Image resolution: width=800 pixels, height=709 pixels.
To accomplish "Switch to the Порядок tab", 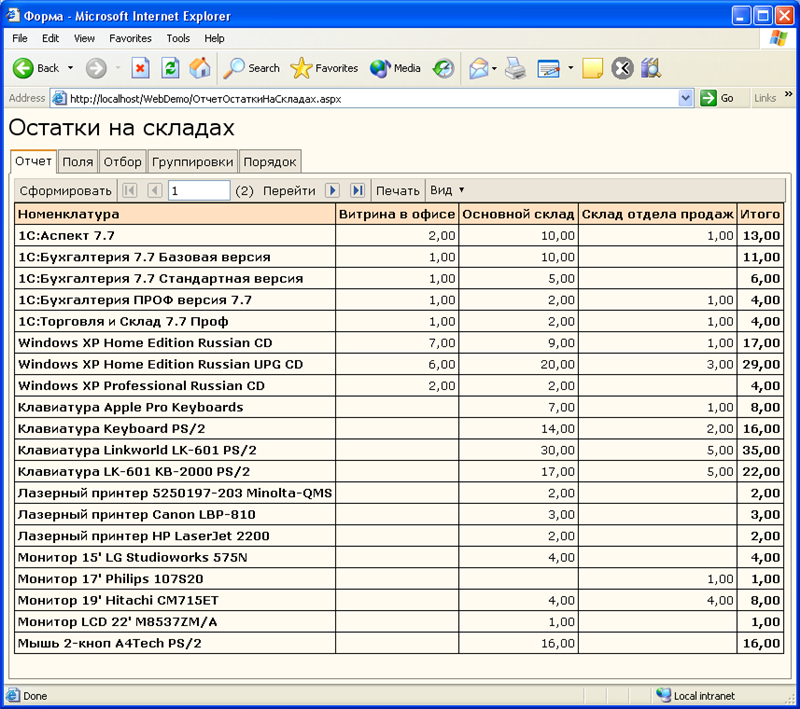I will pos(270,162).
